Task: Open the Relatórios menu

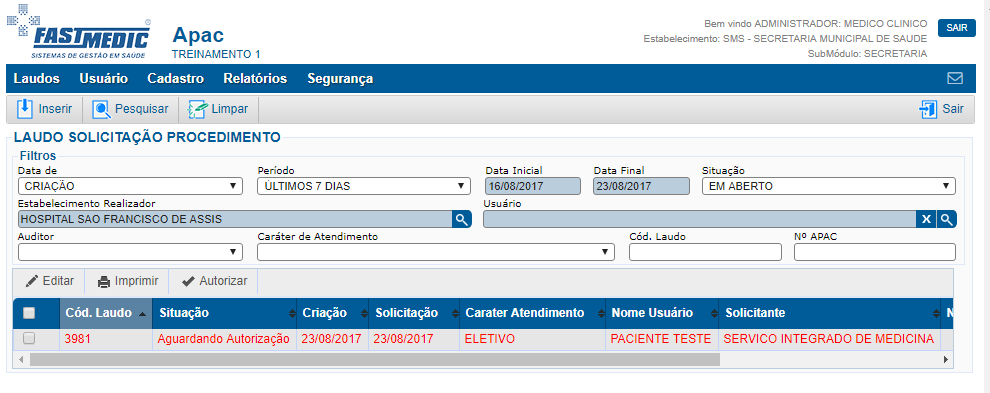Action: (255, 78)
